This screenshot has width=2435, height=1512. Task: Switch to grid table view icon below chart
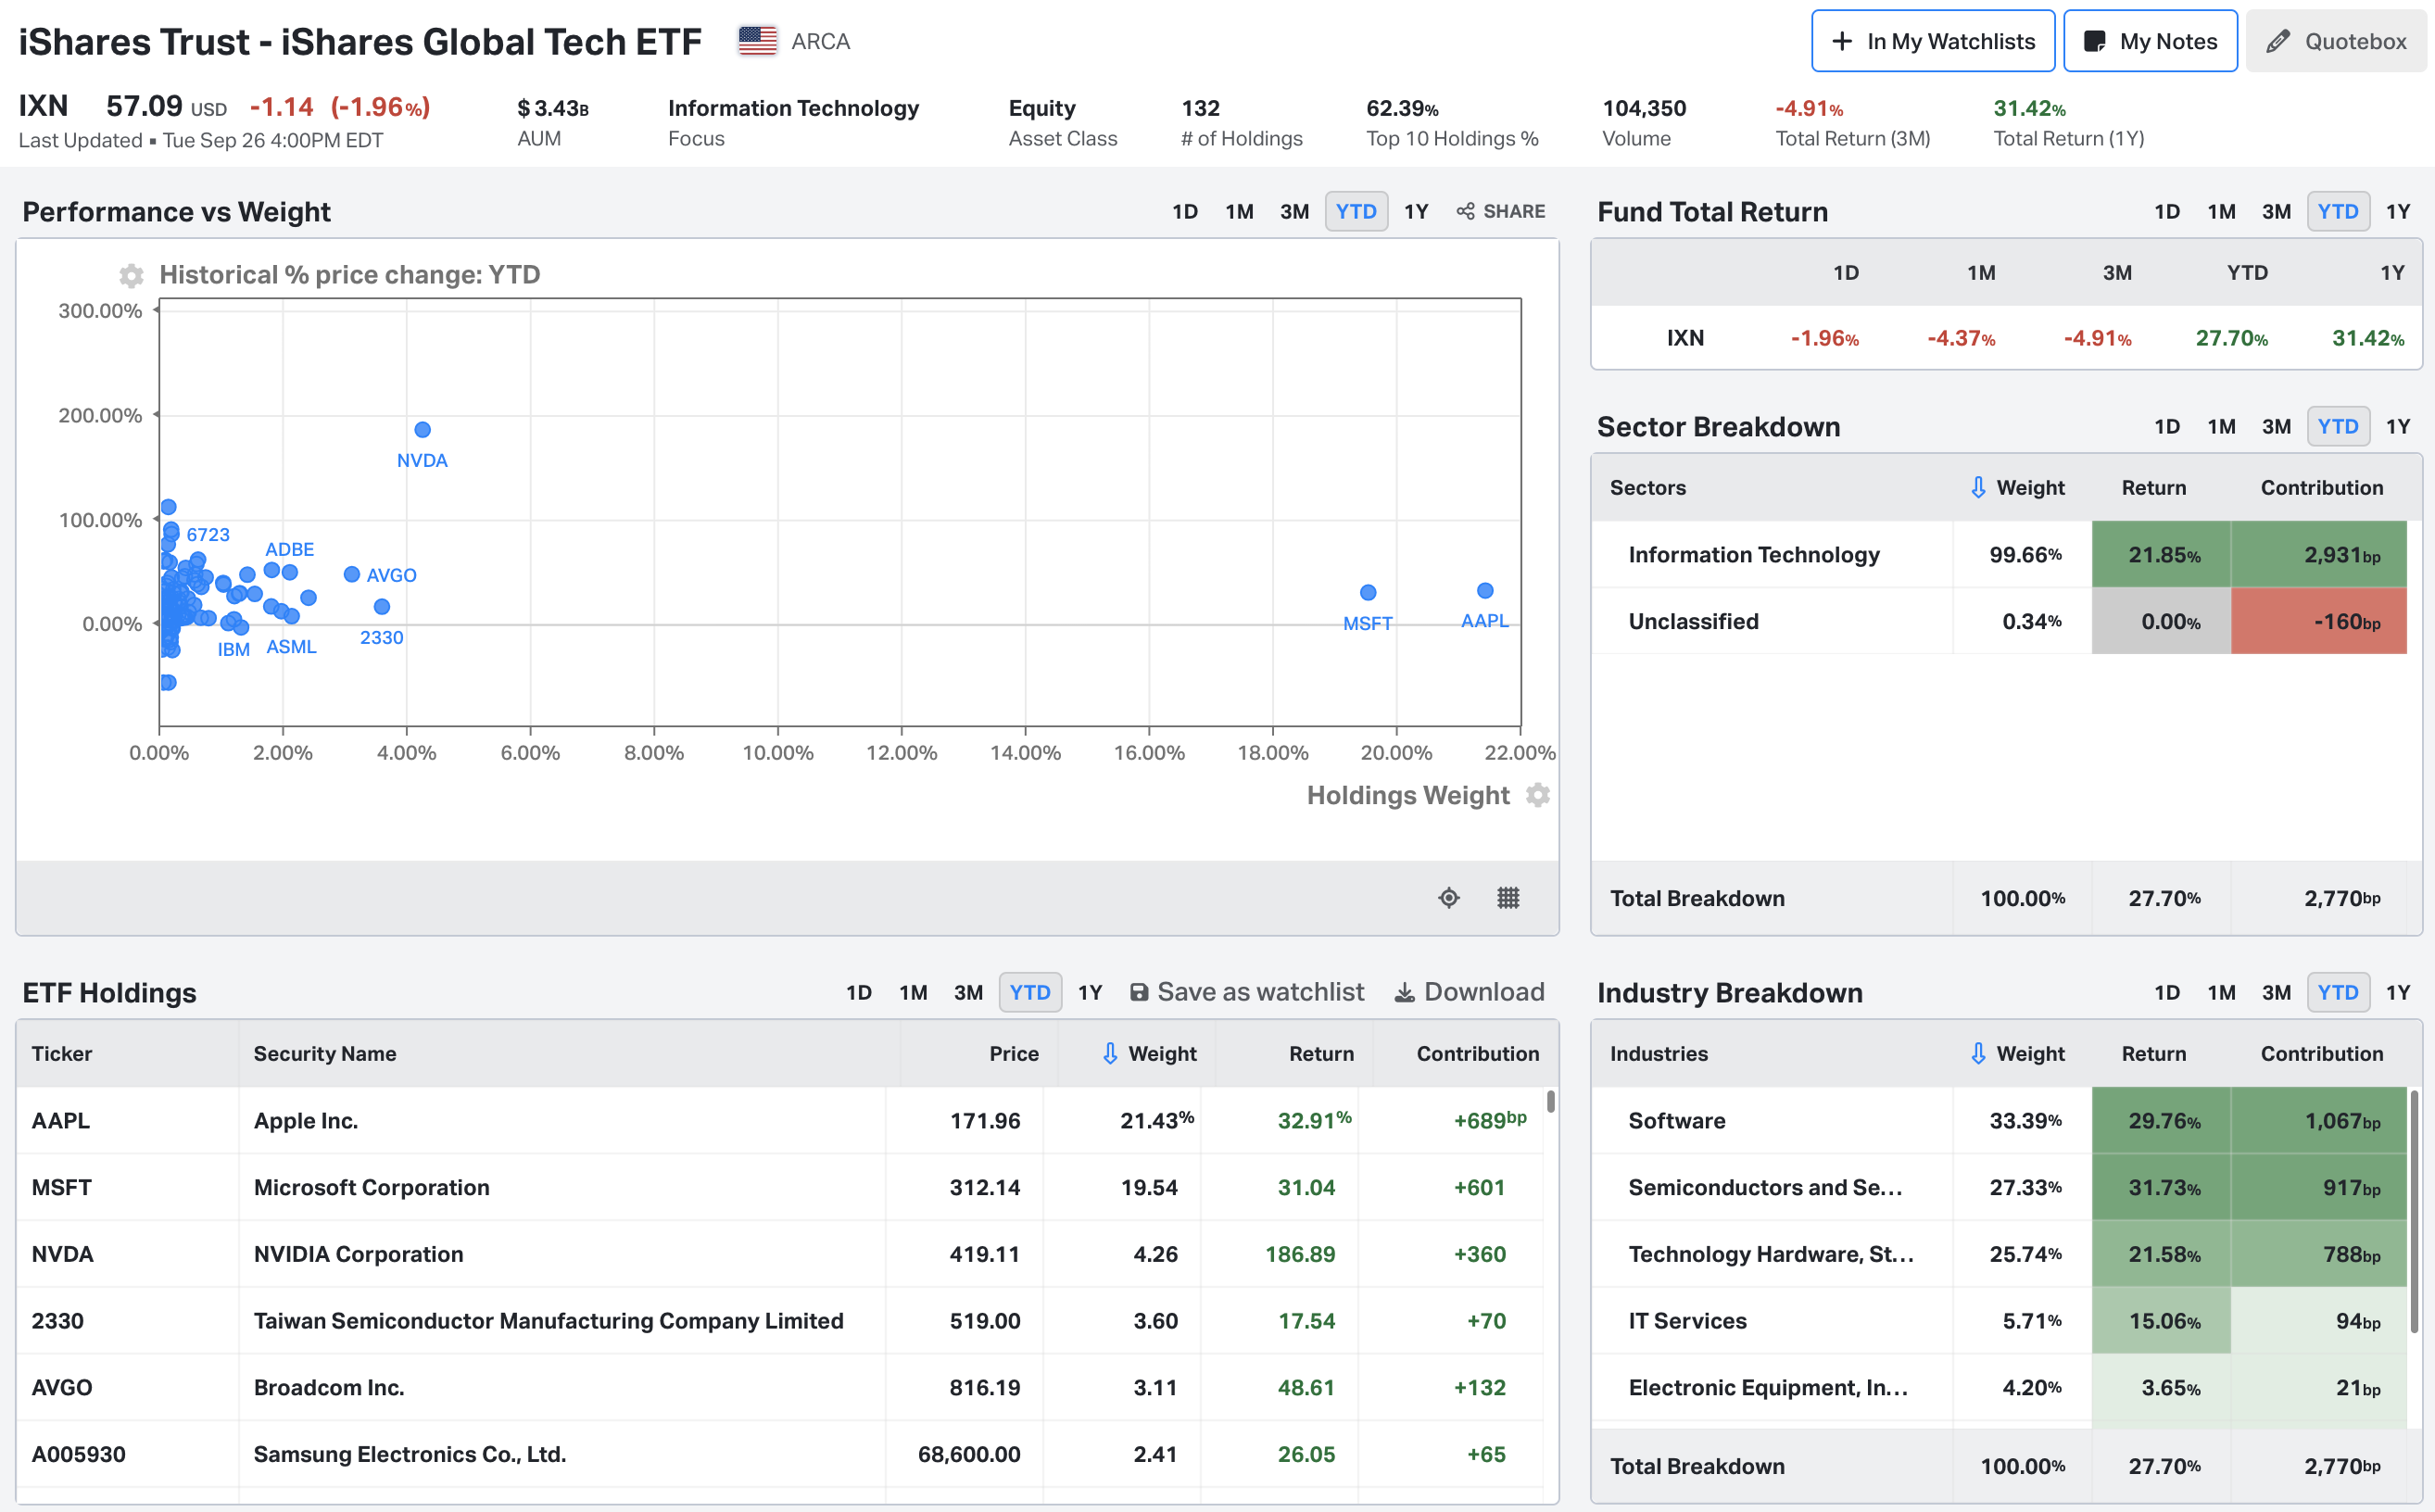[x=1508, y=898]
